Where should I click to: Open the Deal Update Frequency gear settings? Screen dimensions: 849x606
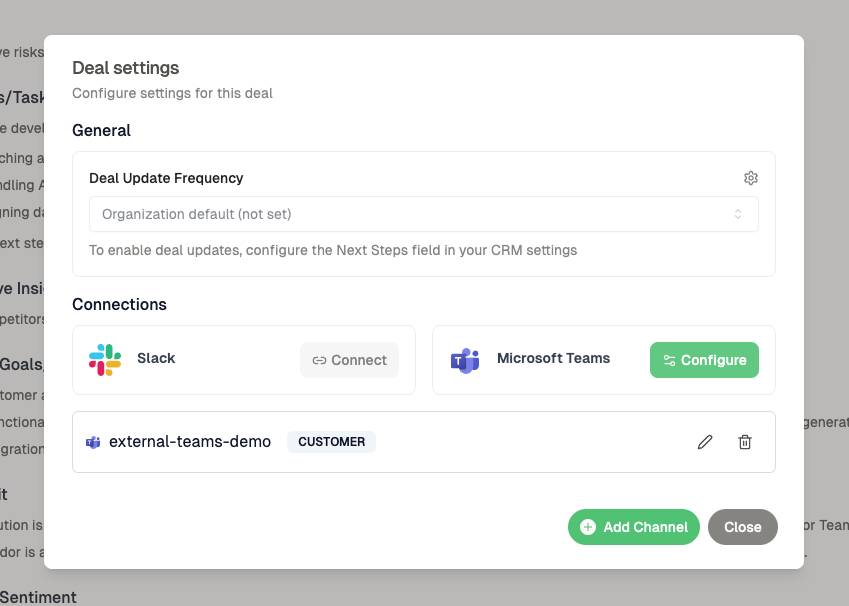pyautogui.click(x=751, y=178)
